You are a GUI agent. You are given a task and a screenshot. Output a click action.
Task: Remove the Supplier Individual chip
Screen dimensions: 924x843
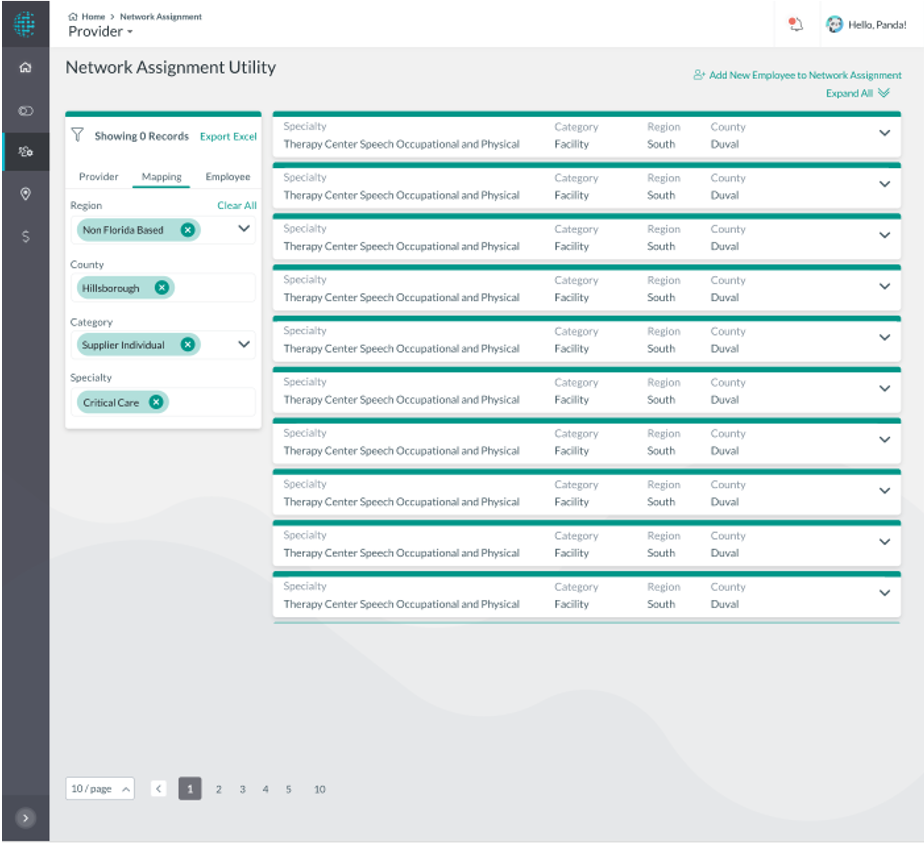pyautogui.click(x=188, y=345)
